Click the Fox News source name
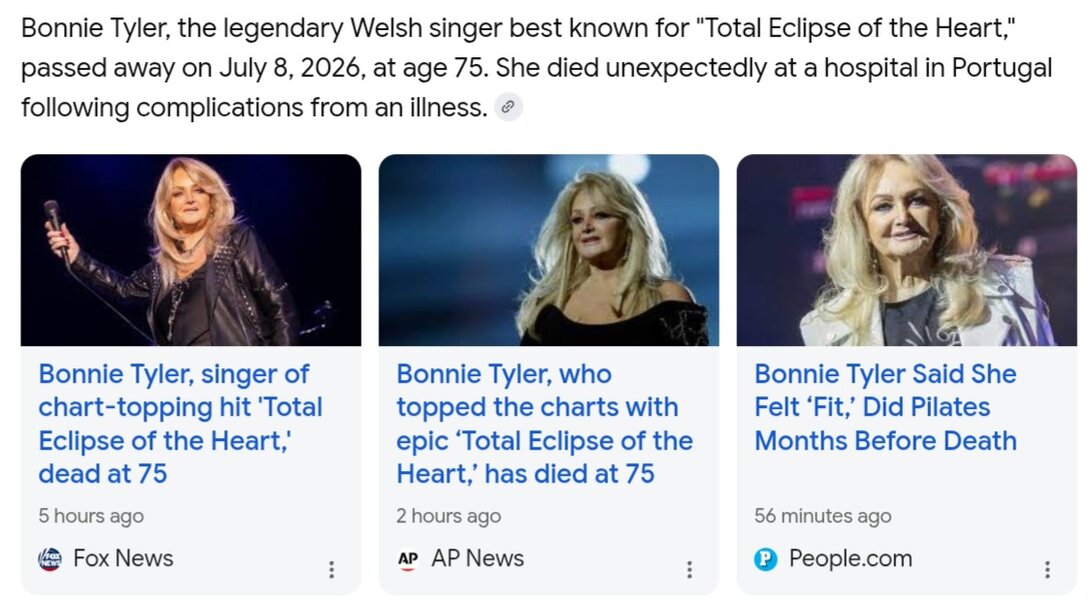The image size is (1092, 600). [x=123, y=558]
